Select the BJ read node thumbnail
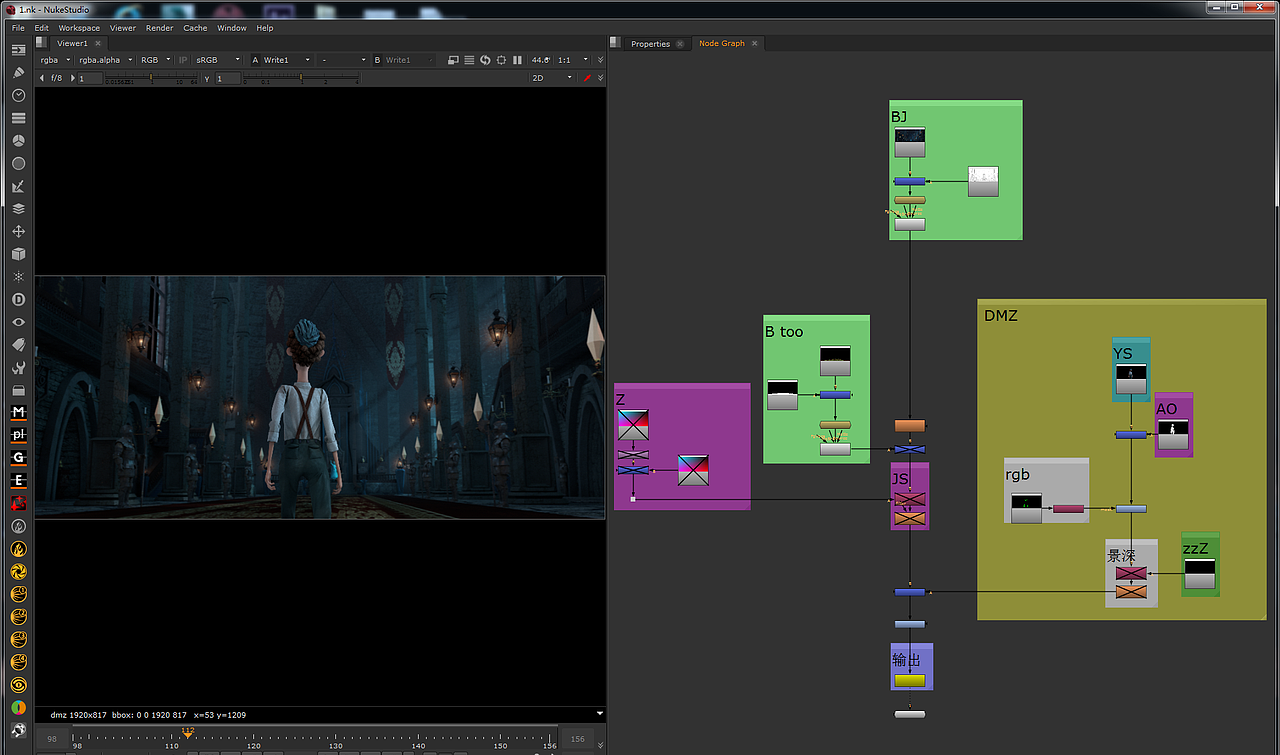 (909, 143)
